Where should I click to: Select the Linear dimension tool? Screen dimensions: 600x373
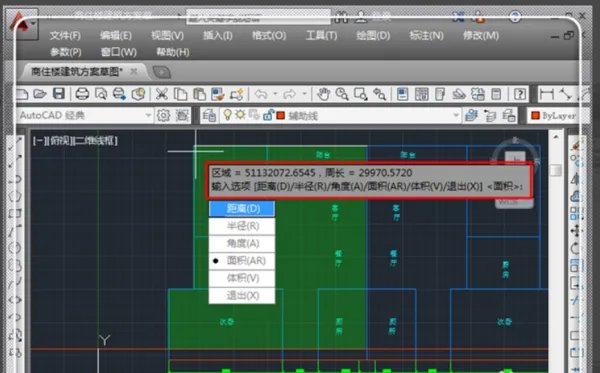click(x=546, y=94)
